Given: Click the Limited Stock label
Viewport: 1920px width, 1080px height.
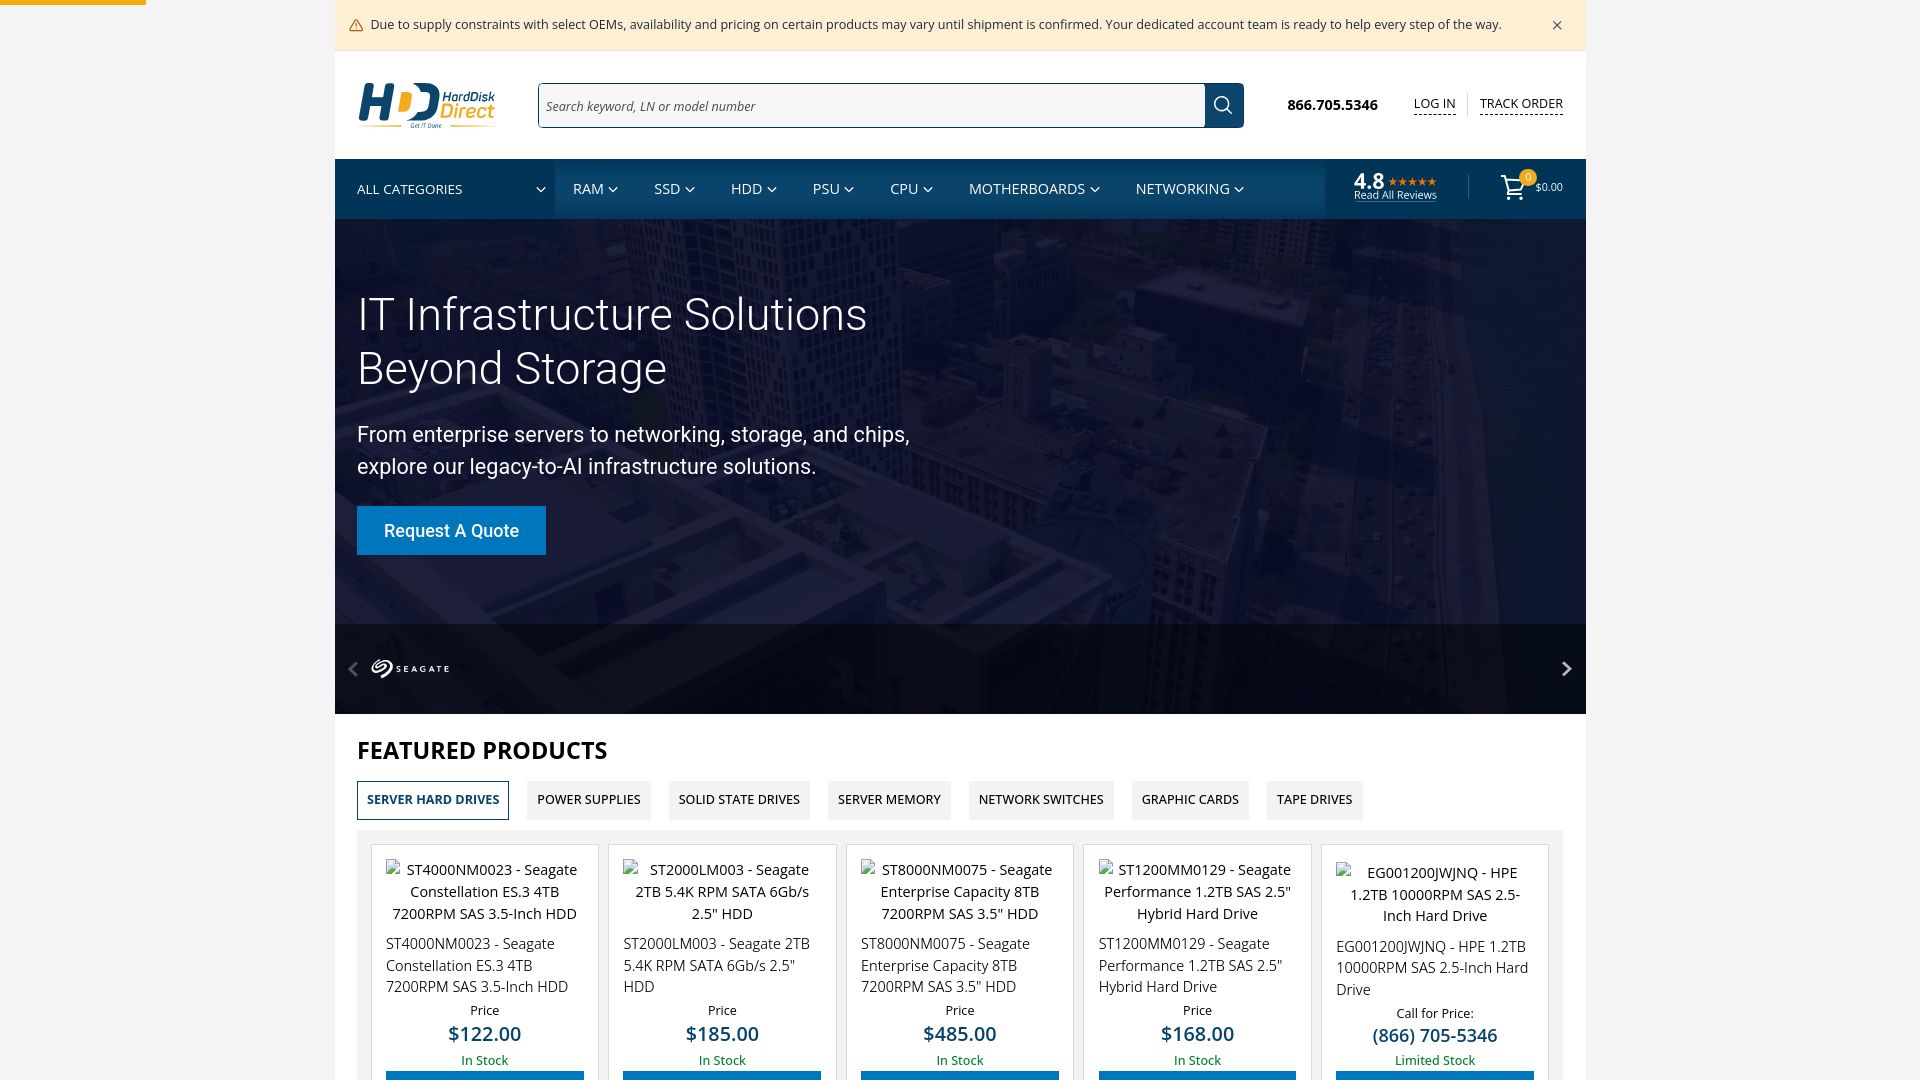Looking at the screenshot, I should (x=1435, y=1061).
